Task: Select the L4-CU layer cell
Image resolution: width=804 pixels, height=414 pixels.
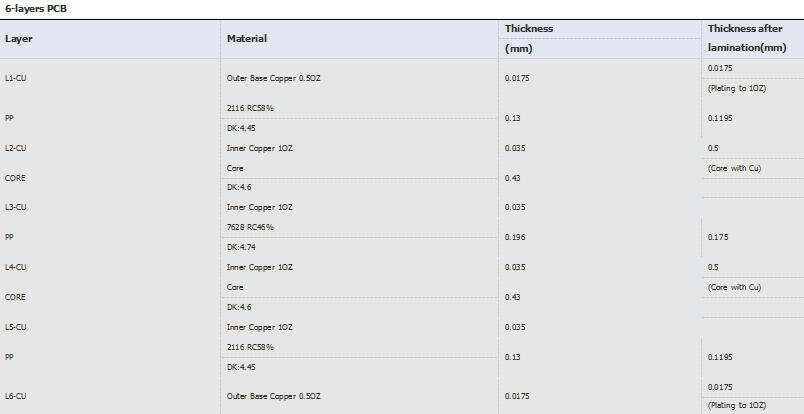Action: pyautogui.click(x=15, y=267)
